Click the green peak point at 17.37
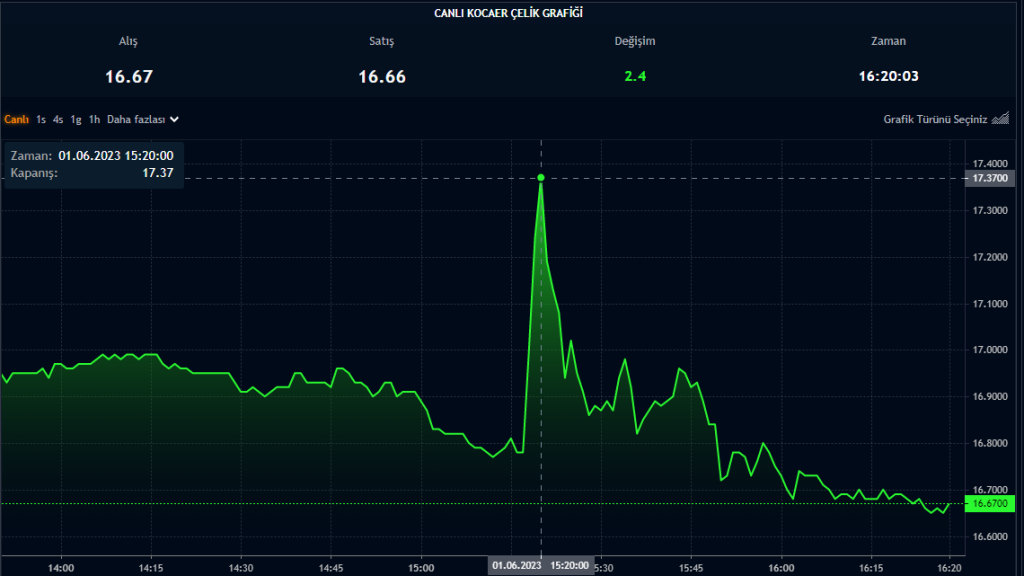 click(x=541, y=178)
